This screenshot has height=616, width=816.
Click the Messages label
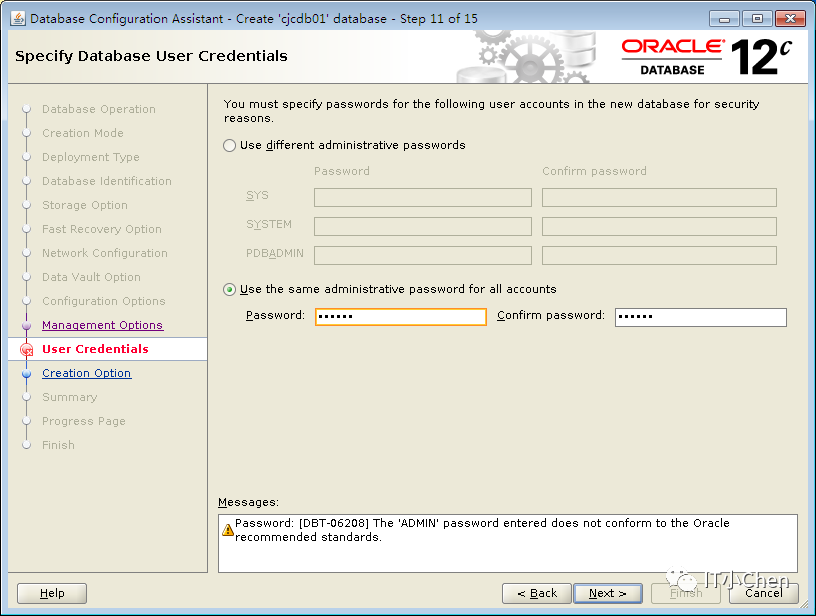248,503
